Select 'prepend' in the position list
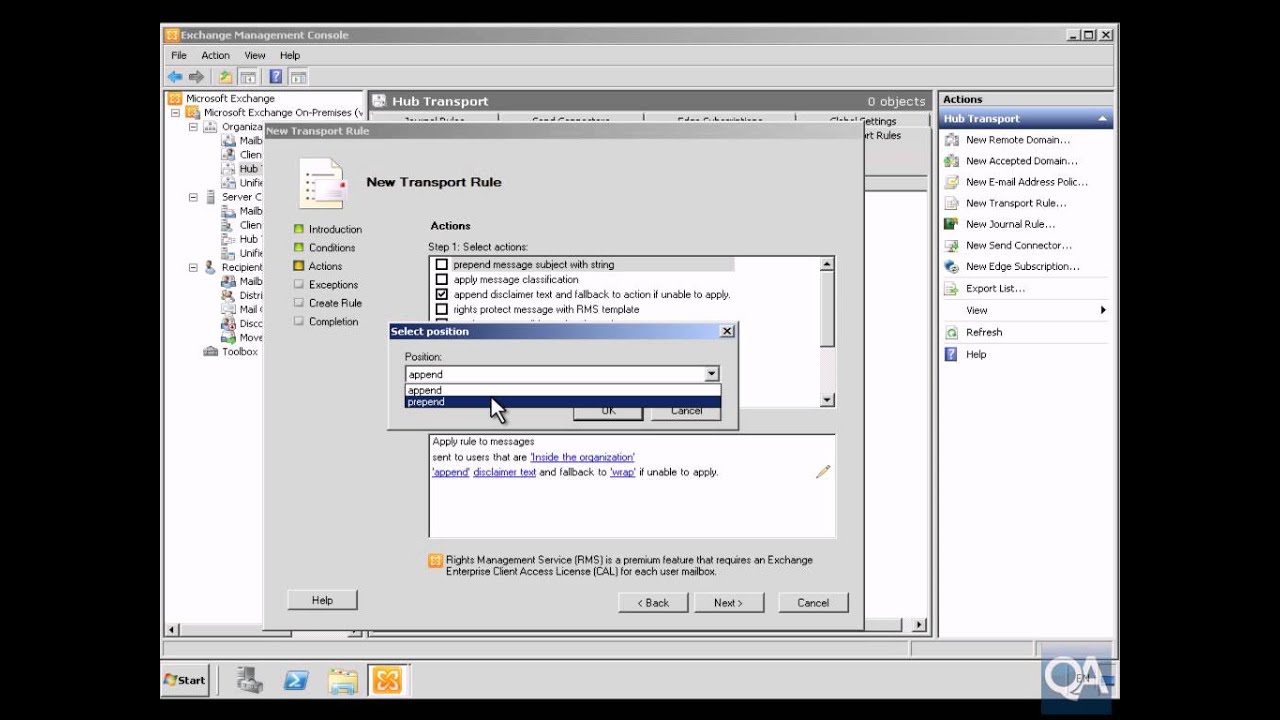Image resolution: width=1280 pixels, height=720 pixels. (562, 402)
